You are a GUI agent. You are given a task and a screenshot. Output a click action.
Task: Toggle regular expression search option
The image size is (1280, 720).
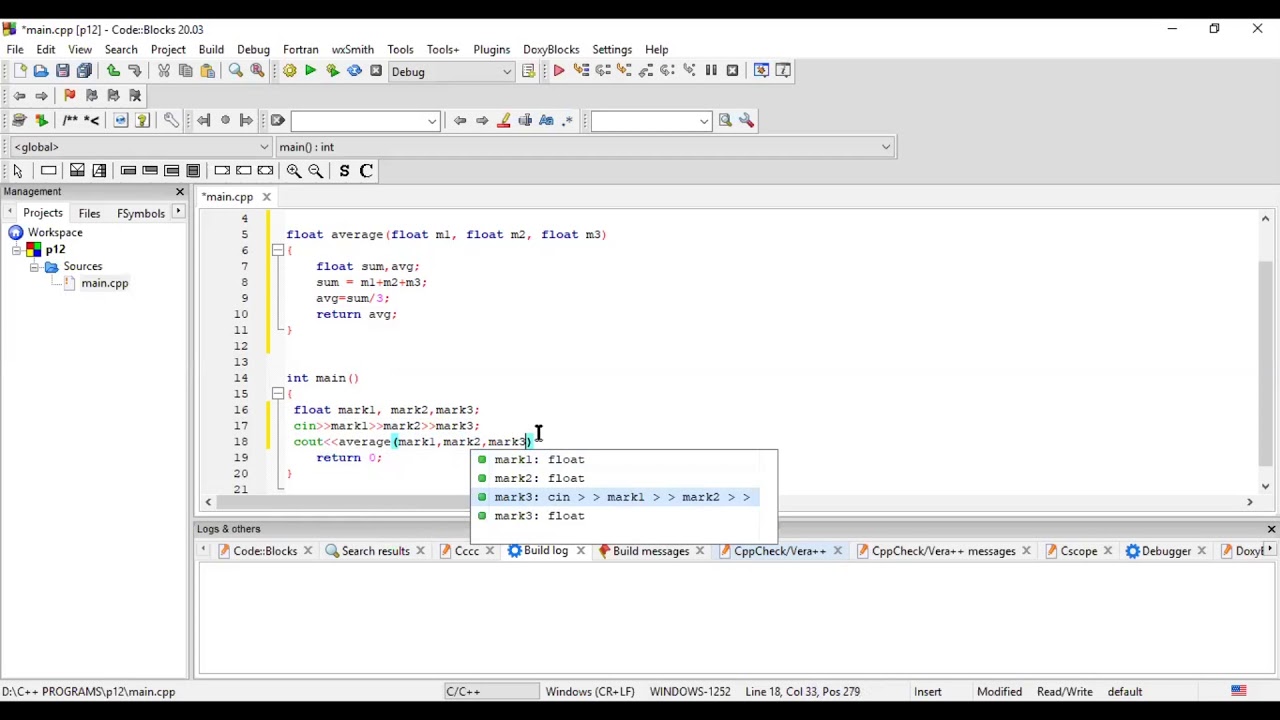(x=569, y=121)
